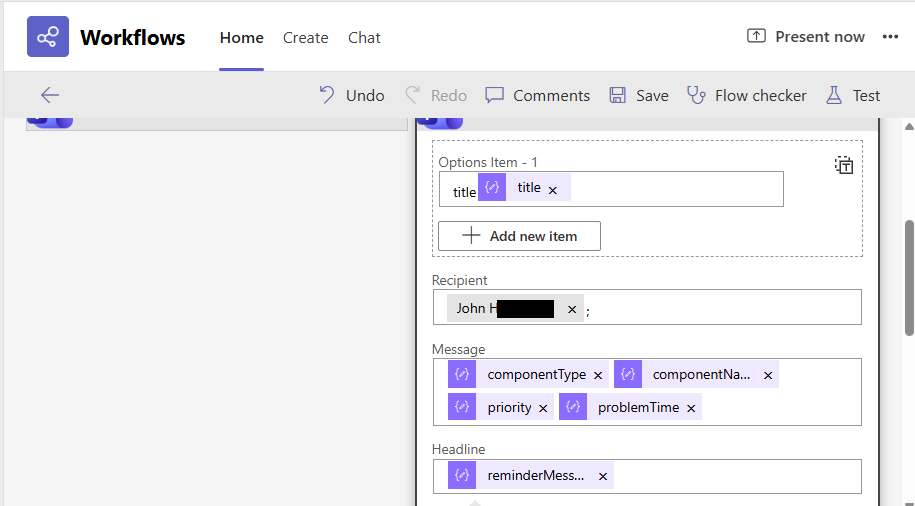Open the Chat tab
Image resolution: width=915 pixels, height=506 pixels.
[364, 38]
